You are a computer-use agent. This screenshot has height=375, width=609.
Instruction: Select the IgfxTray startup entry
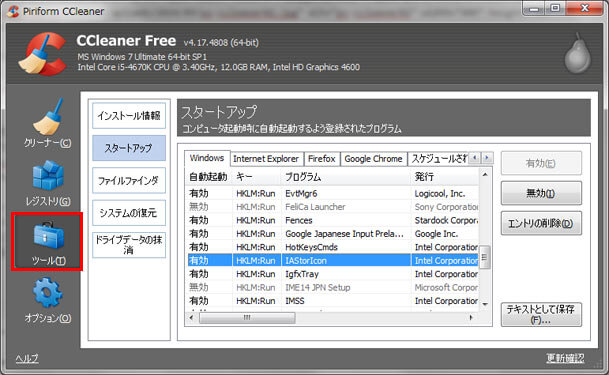click(x=333, y=274)
